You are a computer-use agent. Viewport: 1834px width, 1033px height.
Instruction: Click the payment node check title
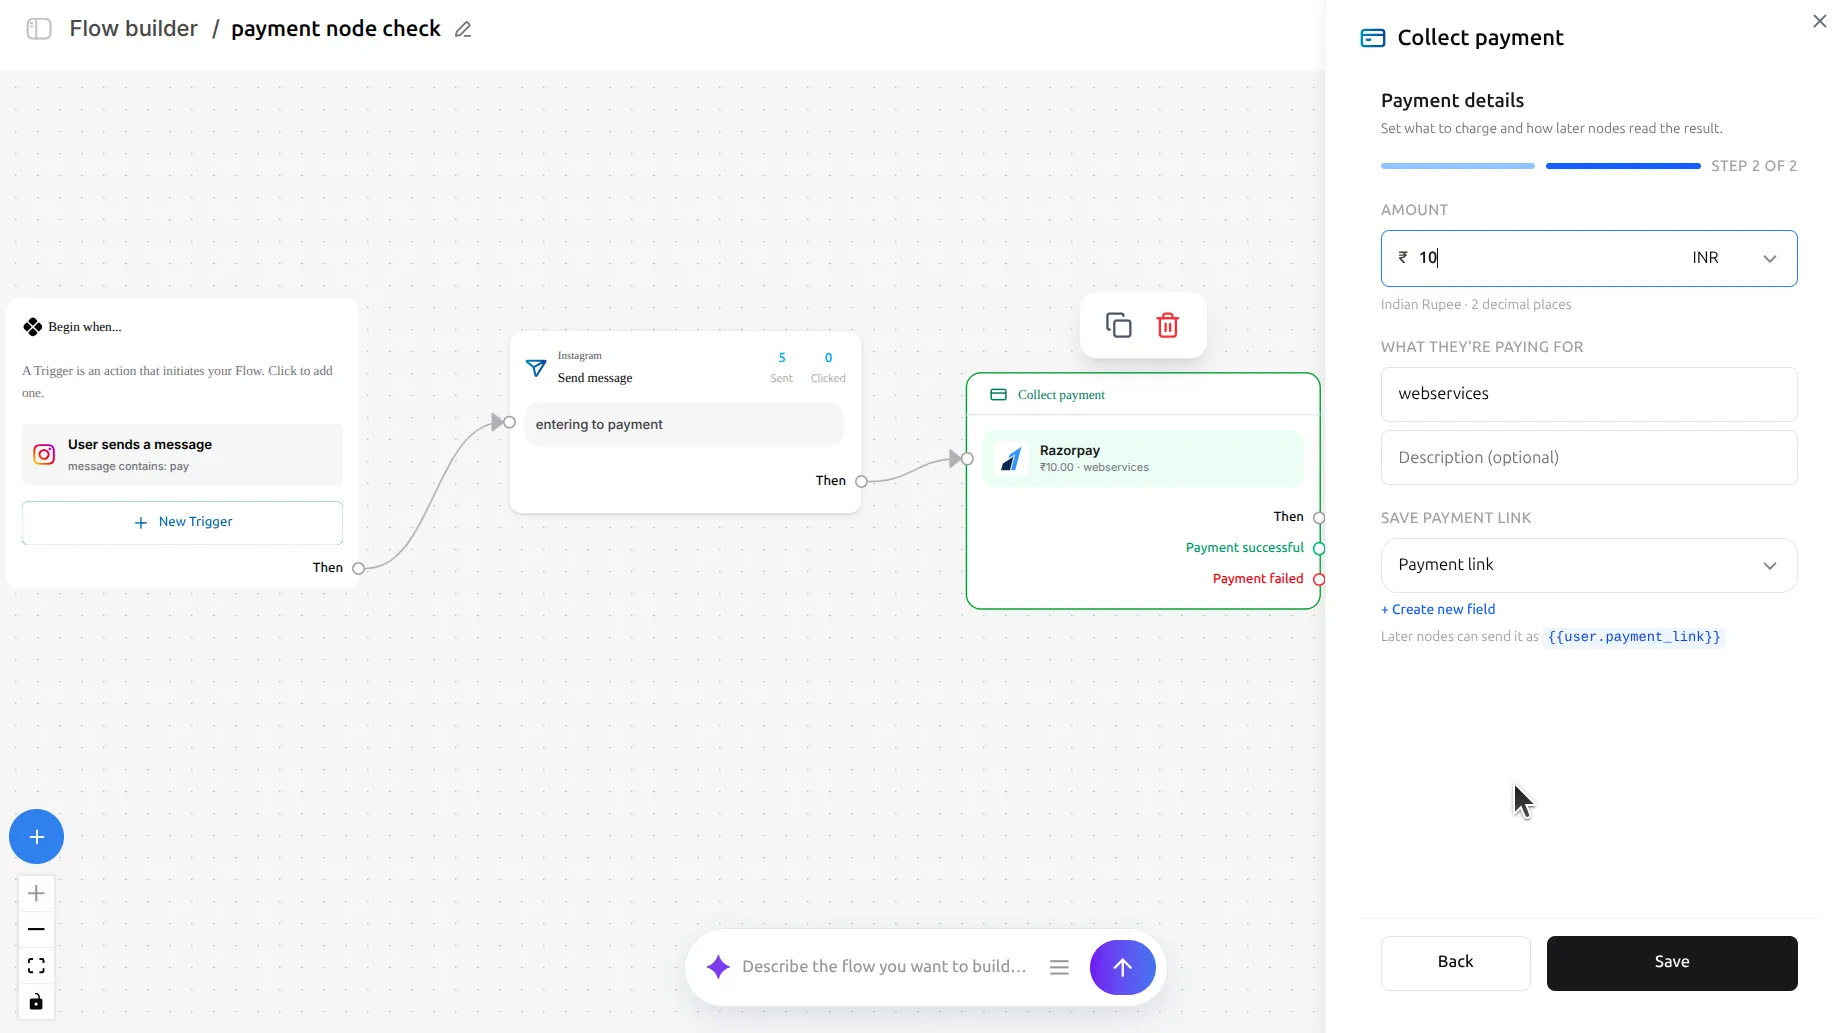(336, 29)
